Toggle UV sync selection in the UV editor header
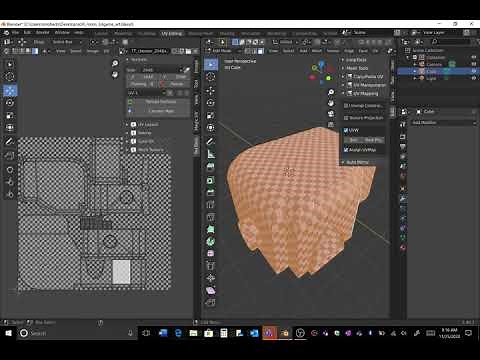The height and width of the screenshot is (360, 480). point(7,51)
